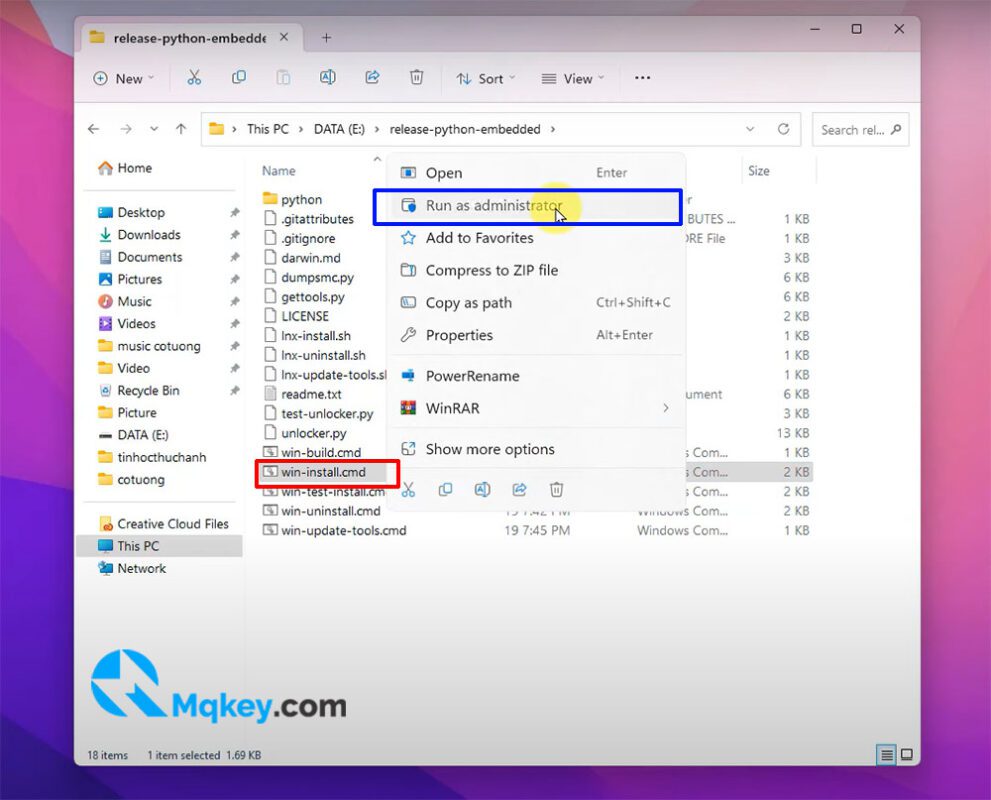Open Recycle Bin in the sidebar

click(139, 391)
